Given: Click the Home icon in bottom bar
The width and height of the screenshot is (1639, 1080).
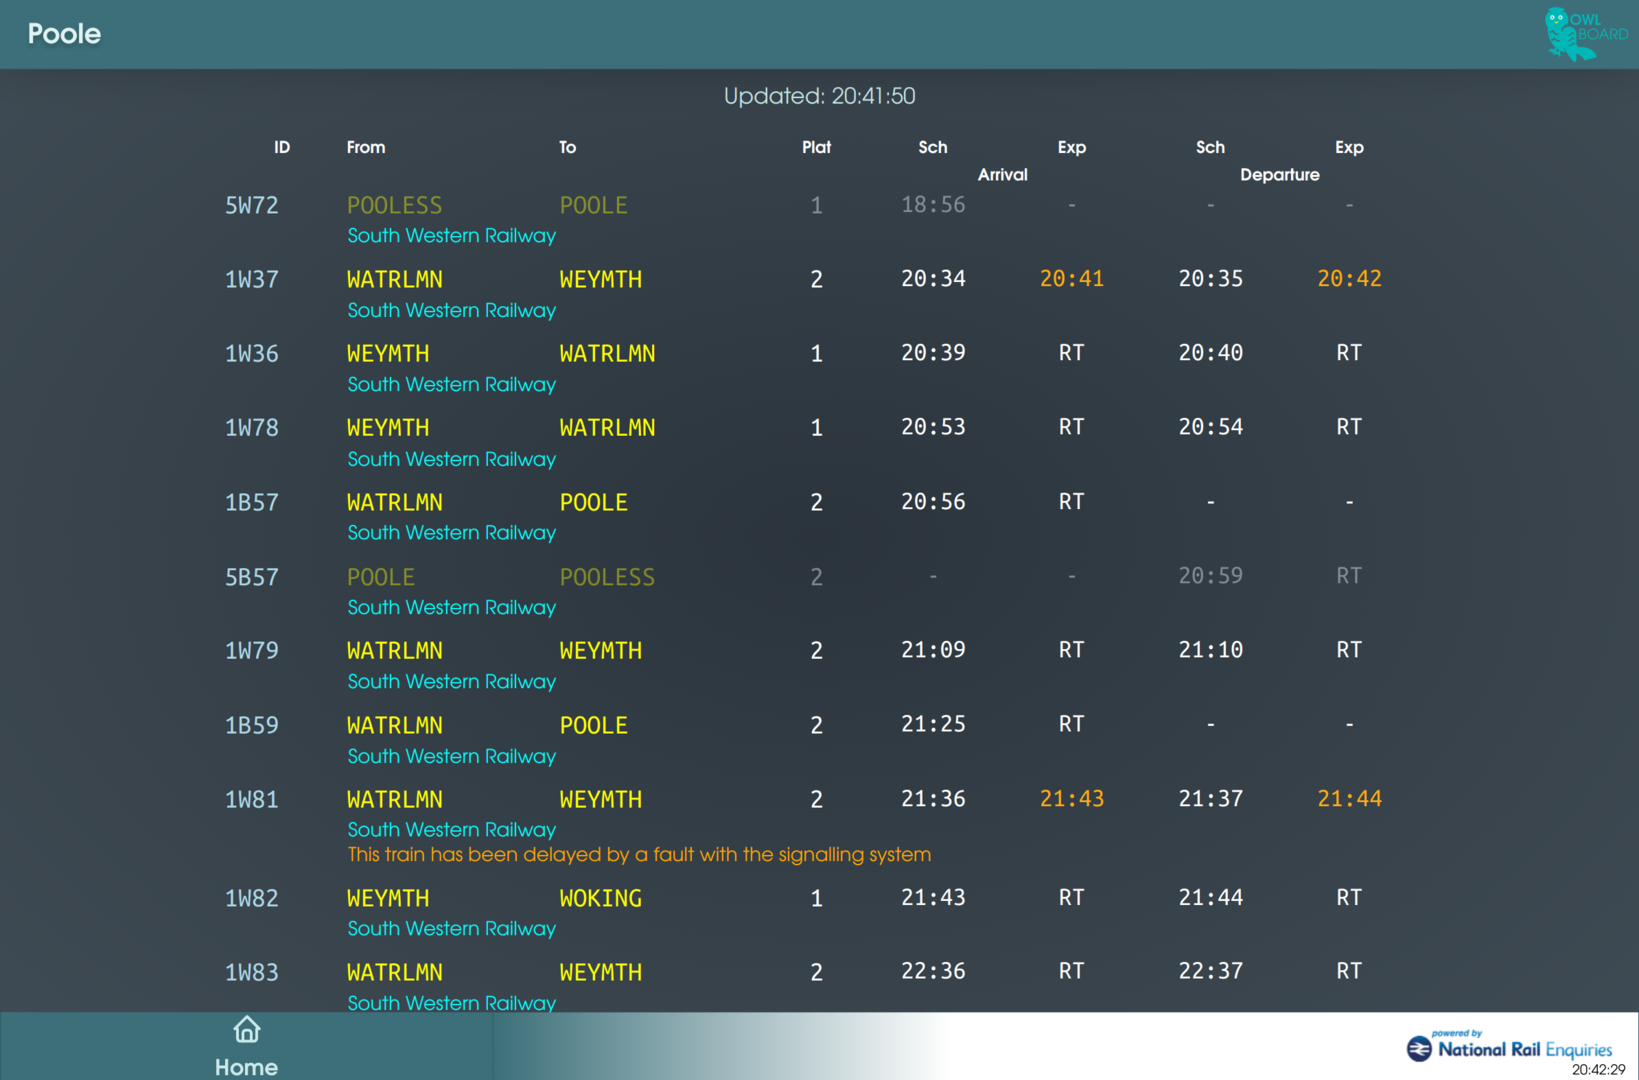Looking at the screenshot, I should click(246, 1030).
